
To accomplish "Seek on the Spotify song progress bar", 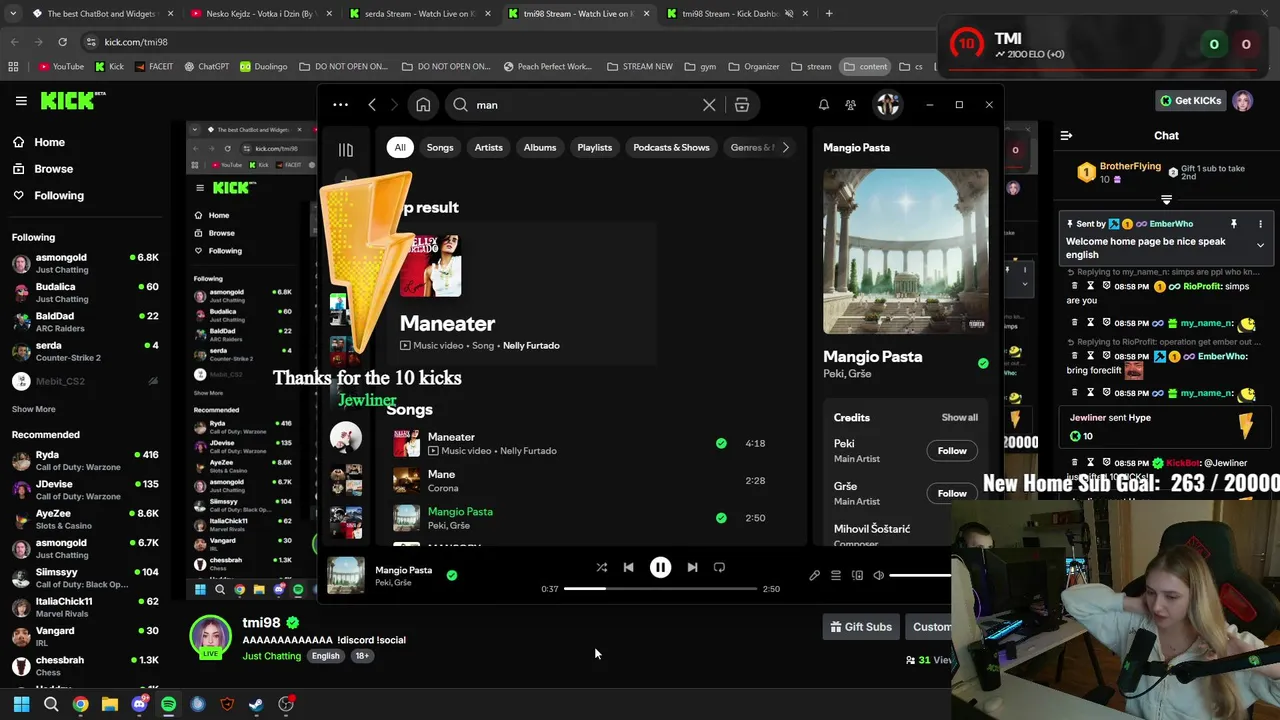I will click(x=660, y=588).
